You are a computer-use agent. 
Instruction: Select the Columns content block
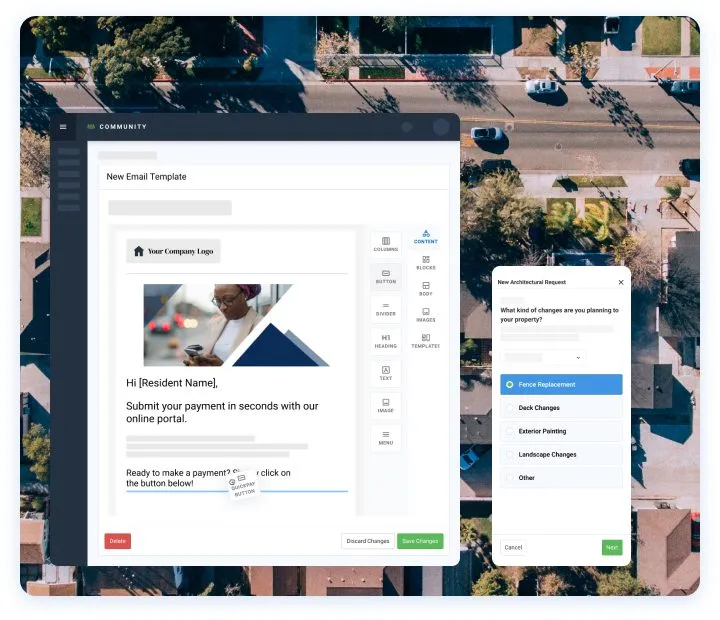tap(386, 244)
